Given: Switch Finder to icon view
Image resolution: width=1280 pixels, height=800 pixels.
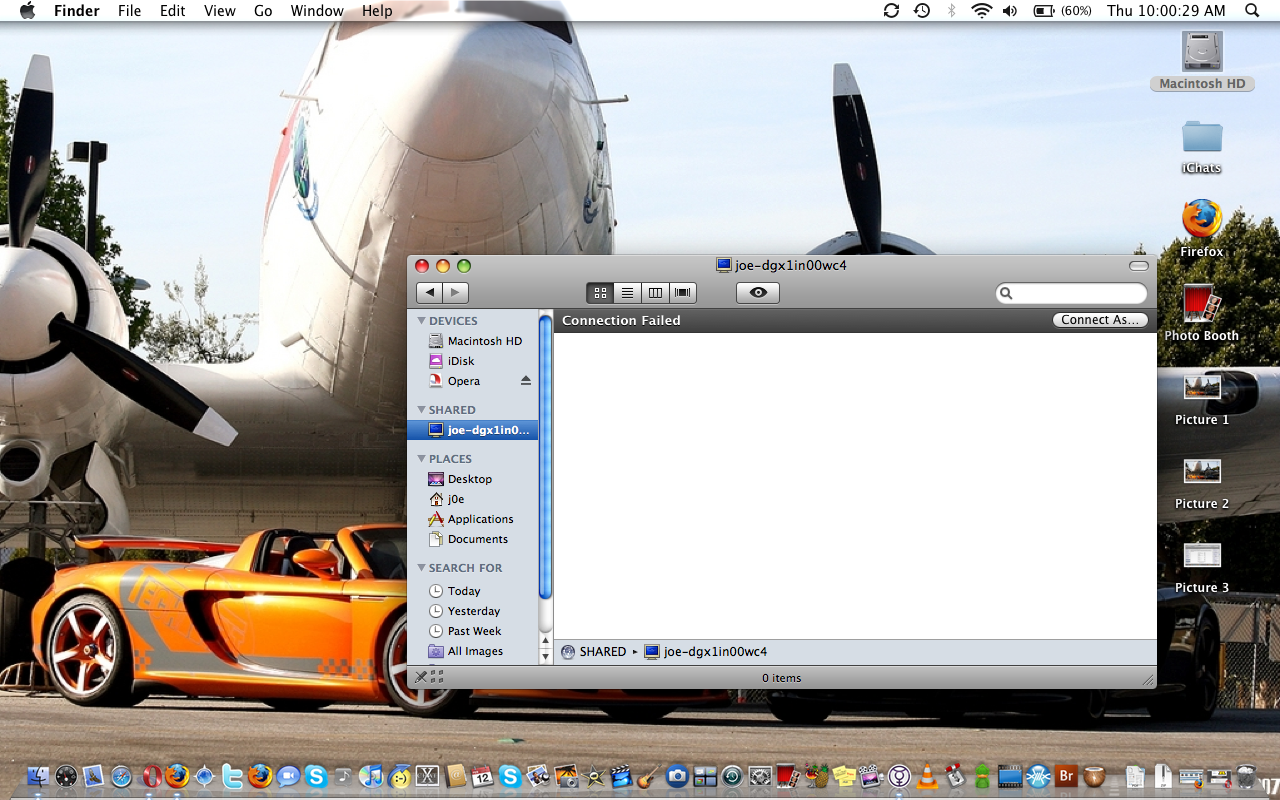Looking at the screenshot, I should click(600, 293).
